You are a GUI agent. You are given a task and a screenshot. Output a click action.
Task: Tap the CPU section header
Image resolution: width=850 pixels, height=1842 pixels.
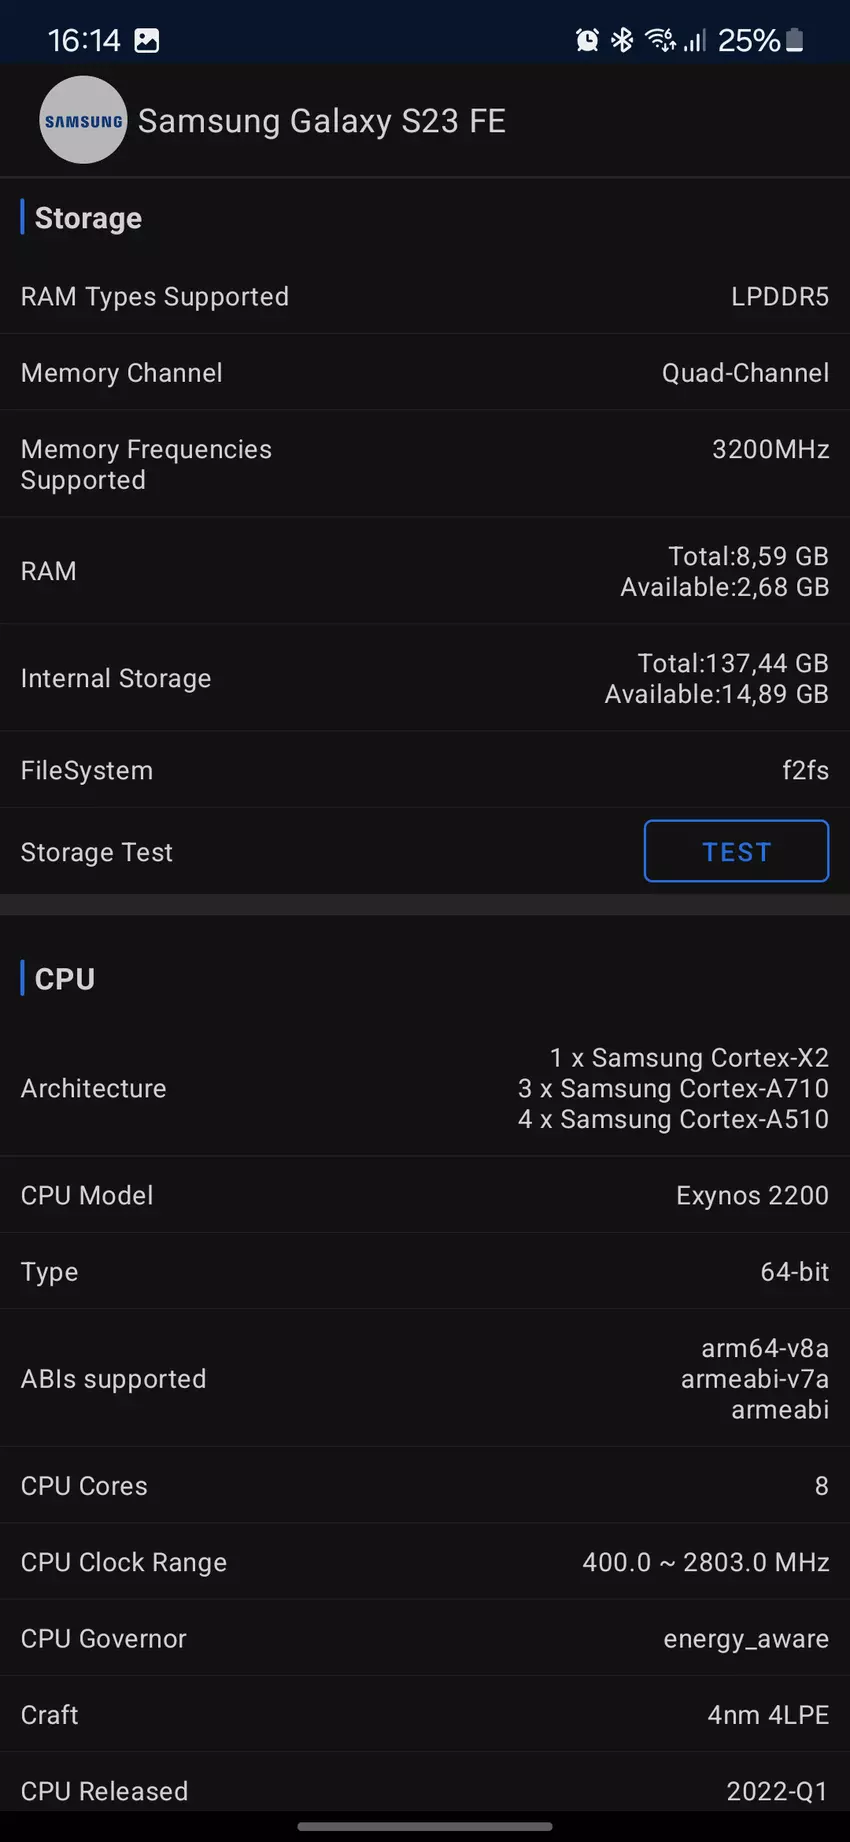tap(65, 979)
